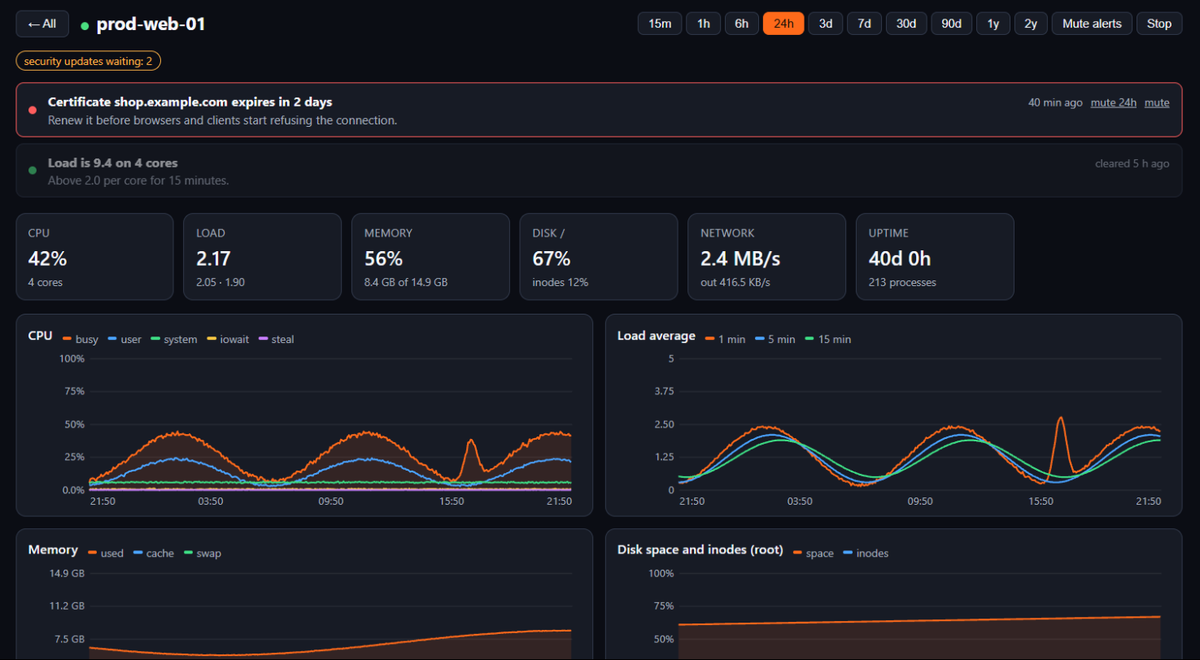
Task: Toggle the cache series in Memory legend
Action: coord(154,553)
